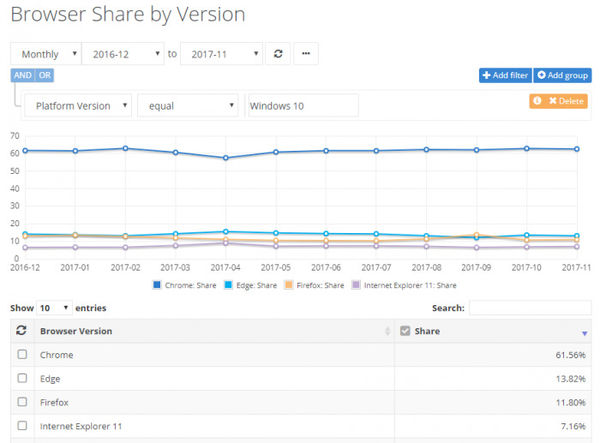The width and height of the screenshot is (600, 443).
Task: Switch to the OR condition
Action: (46, 75)
